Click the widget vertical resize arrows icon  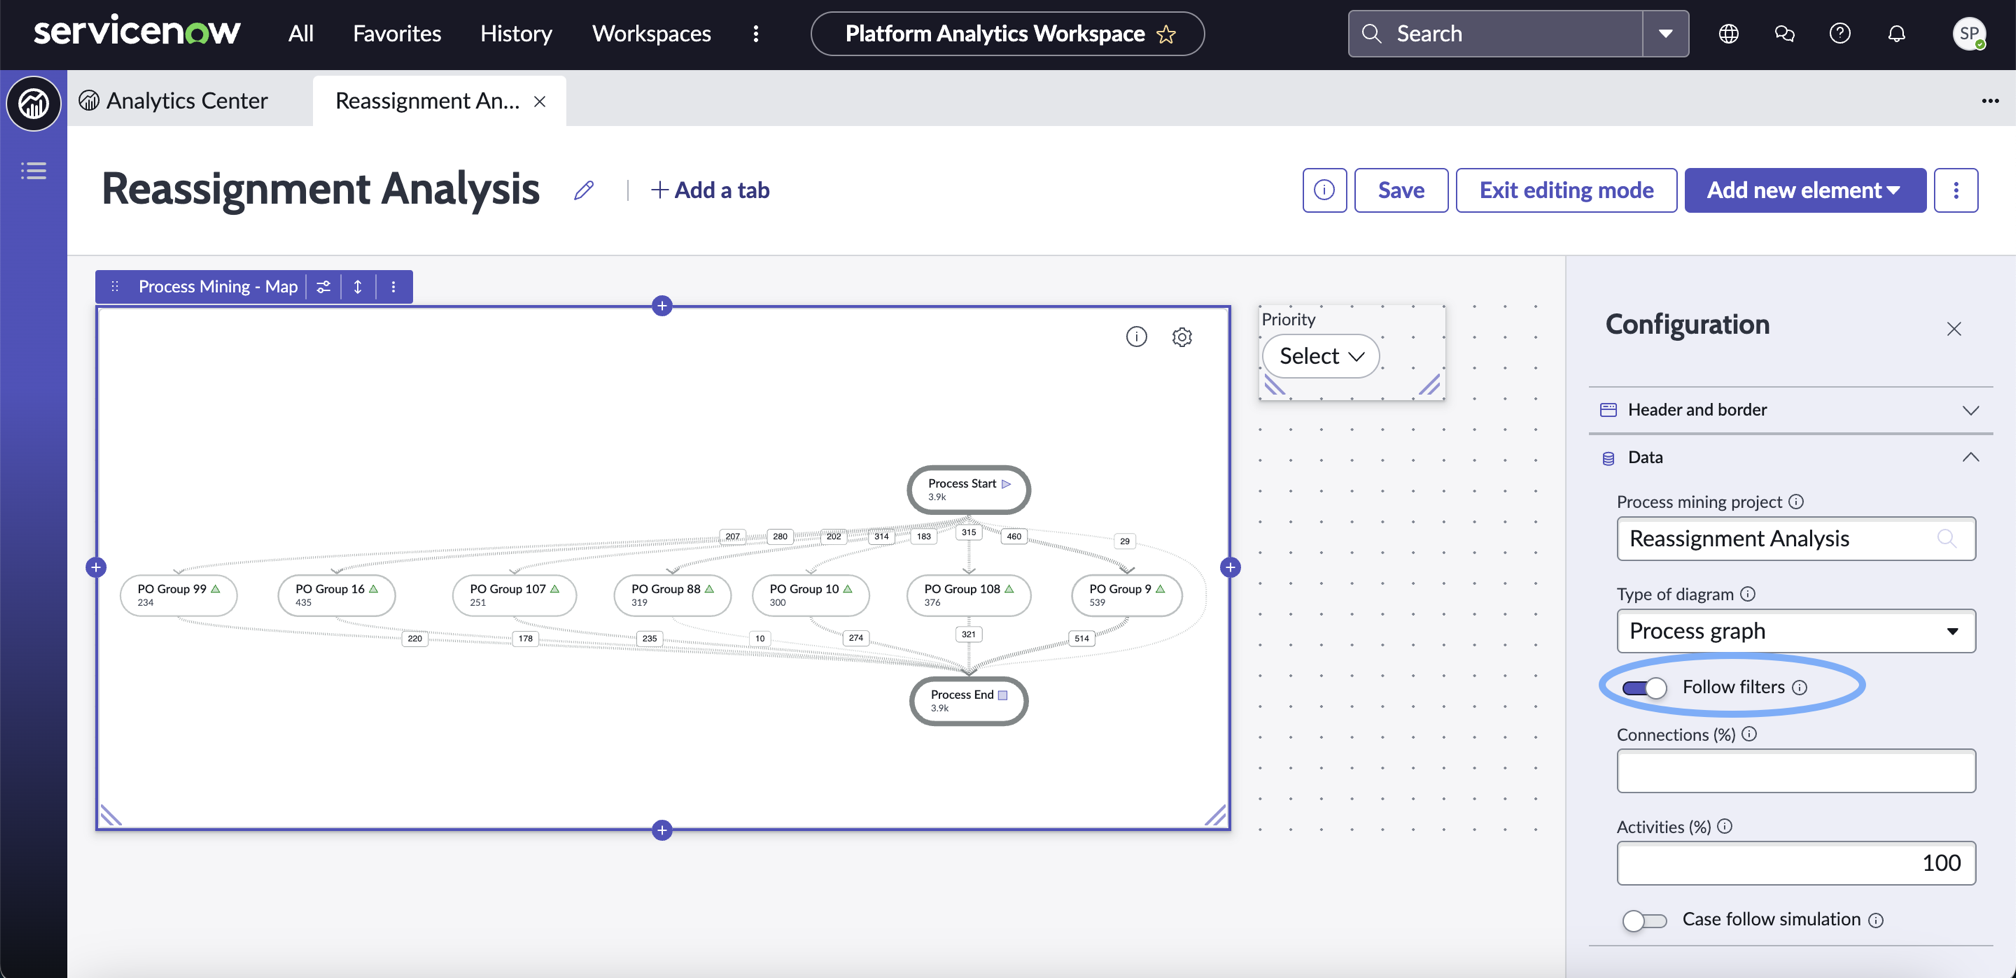[x=358, y=287]
